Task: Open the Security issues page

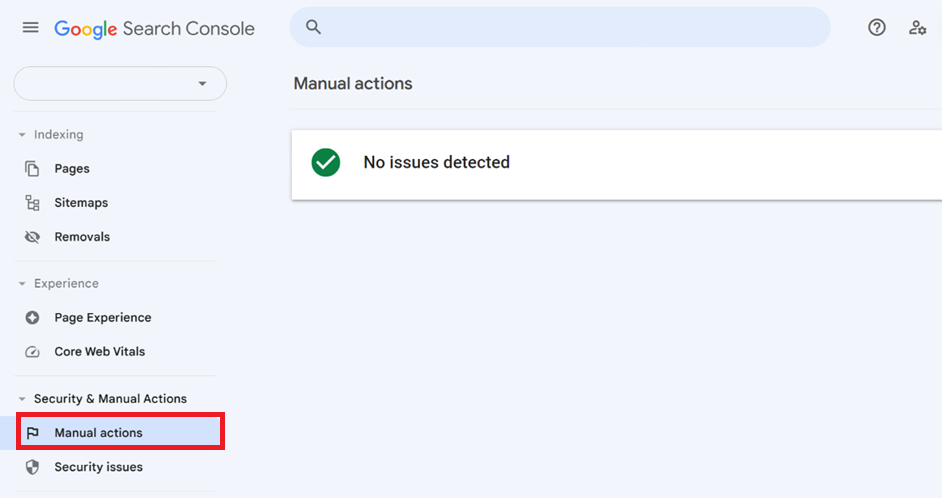Action: coord(98,467)
